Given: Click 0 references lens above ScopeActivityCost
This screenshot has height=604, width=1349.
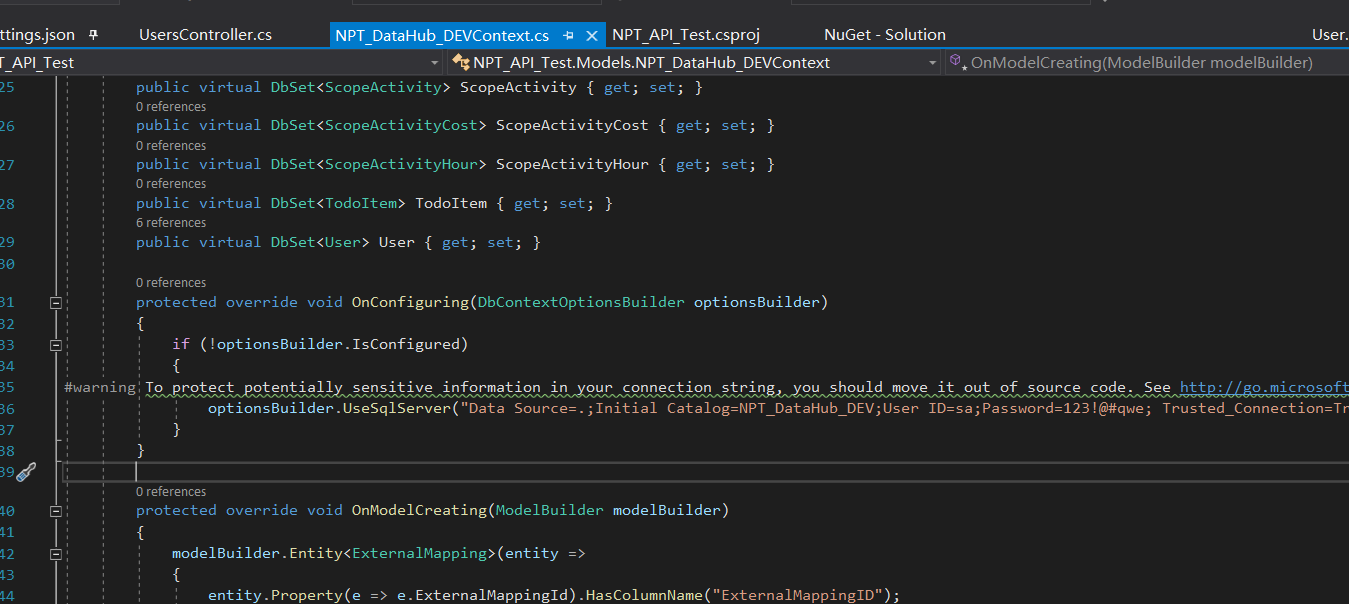Looking at the screenshot, I should coord(171,107).
